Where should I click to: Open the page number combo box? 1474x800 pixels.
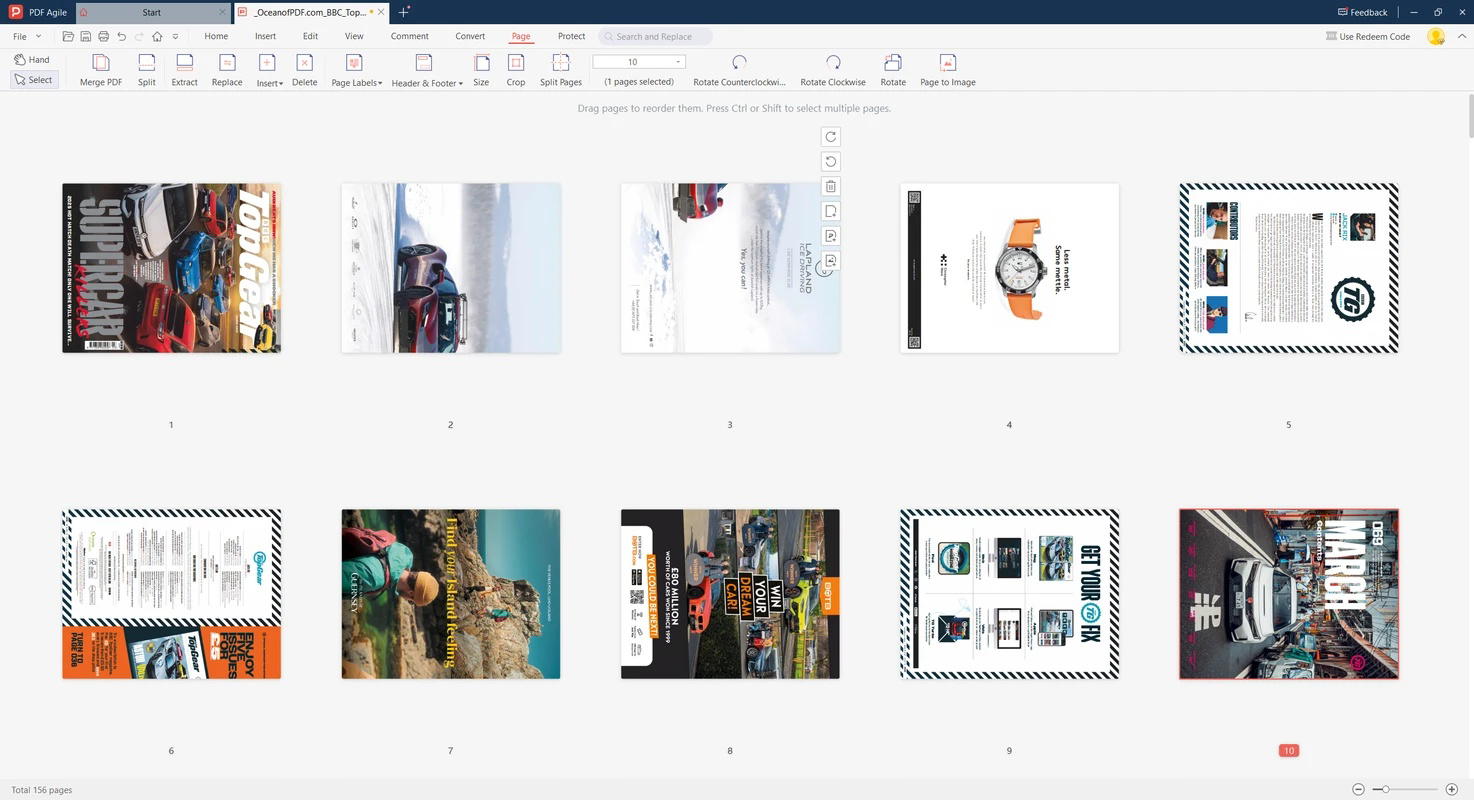pos(639,62)
